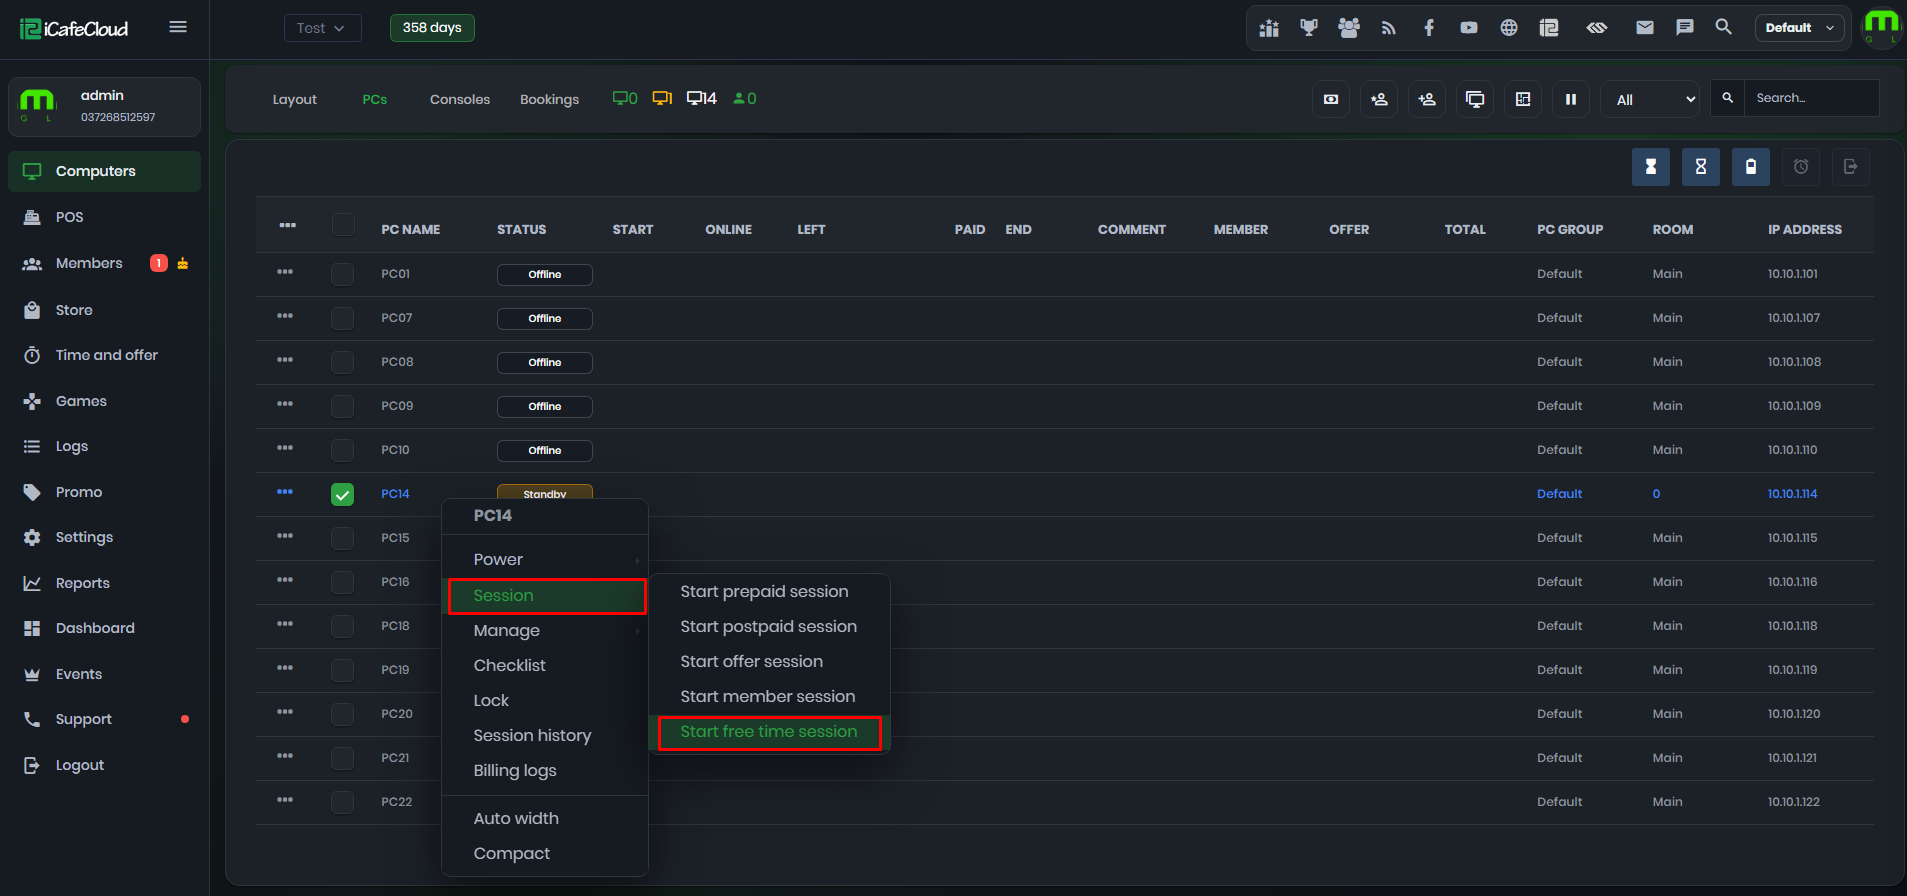Image resolution: width=1907 pixels, height=896 pixels.
Task: Open POS in the sidebar
Action: tap(104, 217)
